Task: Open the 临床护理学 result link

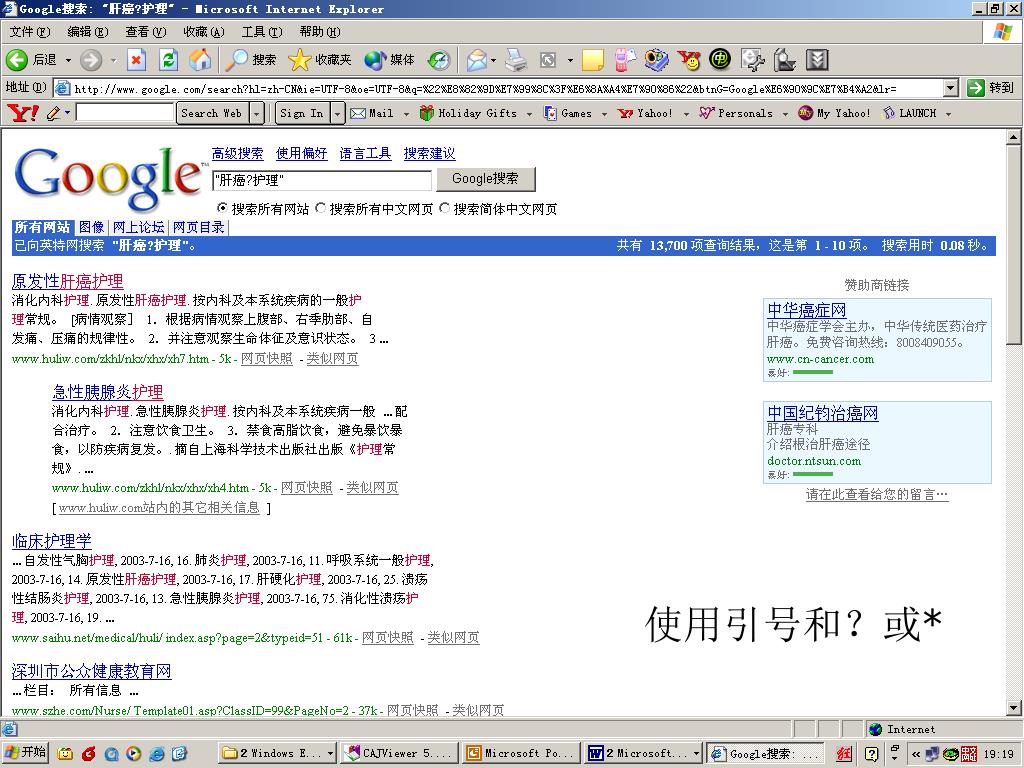Action: click(52, 541)
